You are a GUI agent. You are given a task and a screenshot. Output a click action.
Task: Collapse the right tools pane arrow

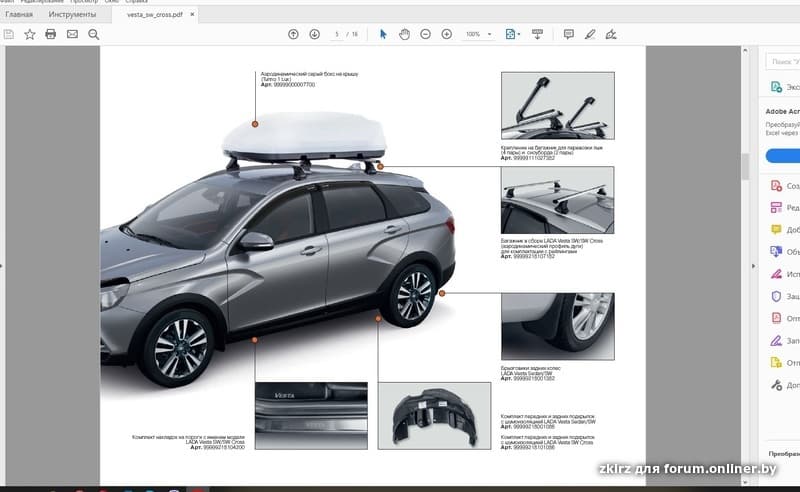[752, 265]
